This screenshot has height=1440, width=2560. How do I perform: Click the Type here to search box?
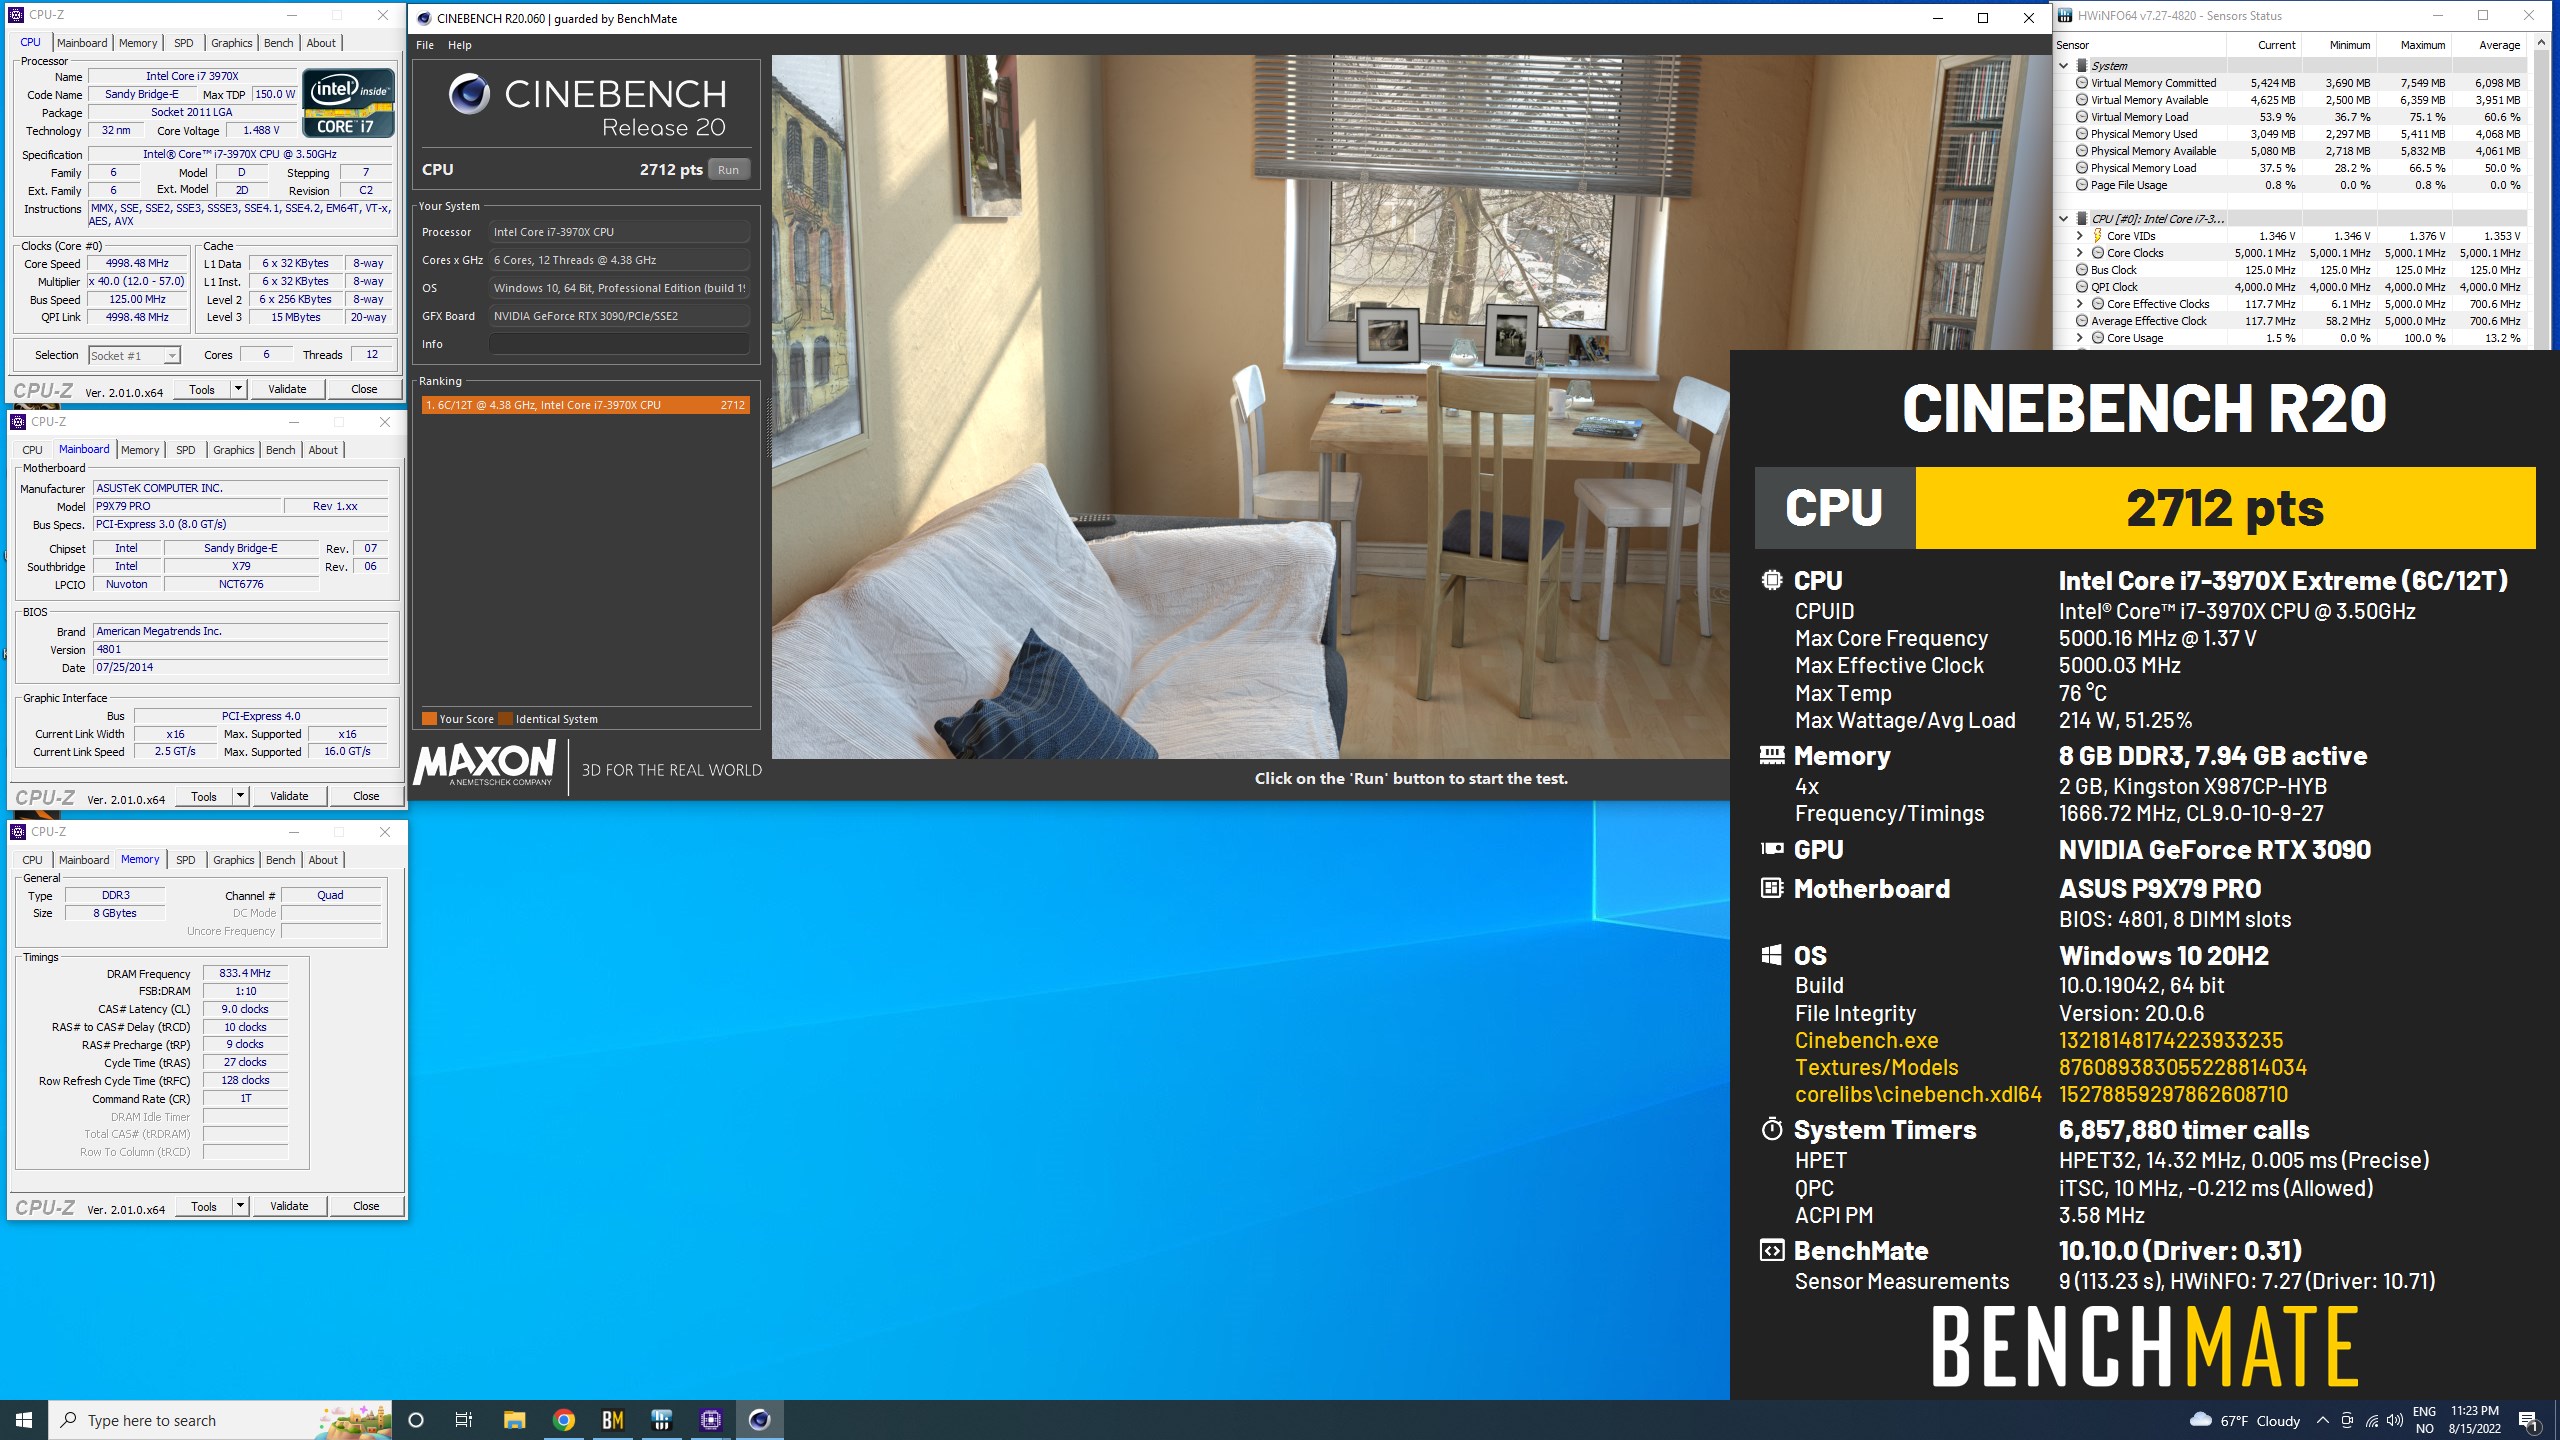coord(220,1420)
